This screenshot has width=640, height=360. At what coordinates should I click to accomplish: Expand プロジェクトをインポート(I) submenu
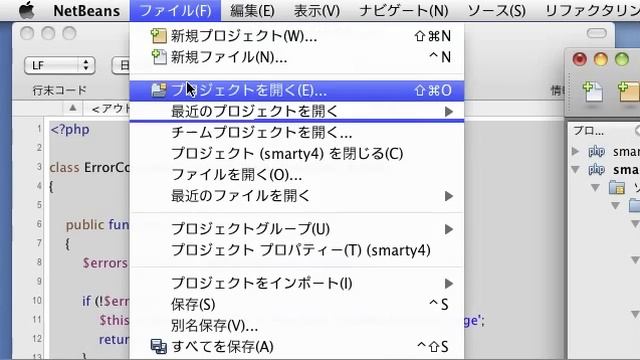[297, 283]
